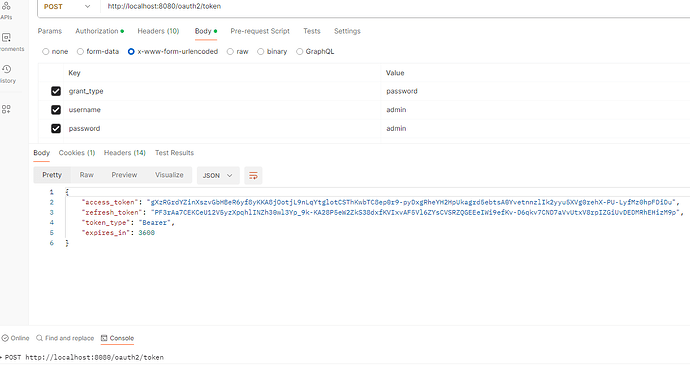Image resolution: width=690 pixels, height=371 pixels.
Task: Open the Pre-request Script tab
Action: (260, 31)
